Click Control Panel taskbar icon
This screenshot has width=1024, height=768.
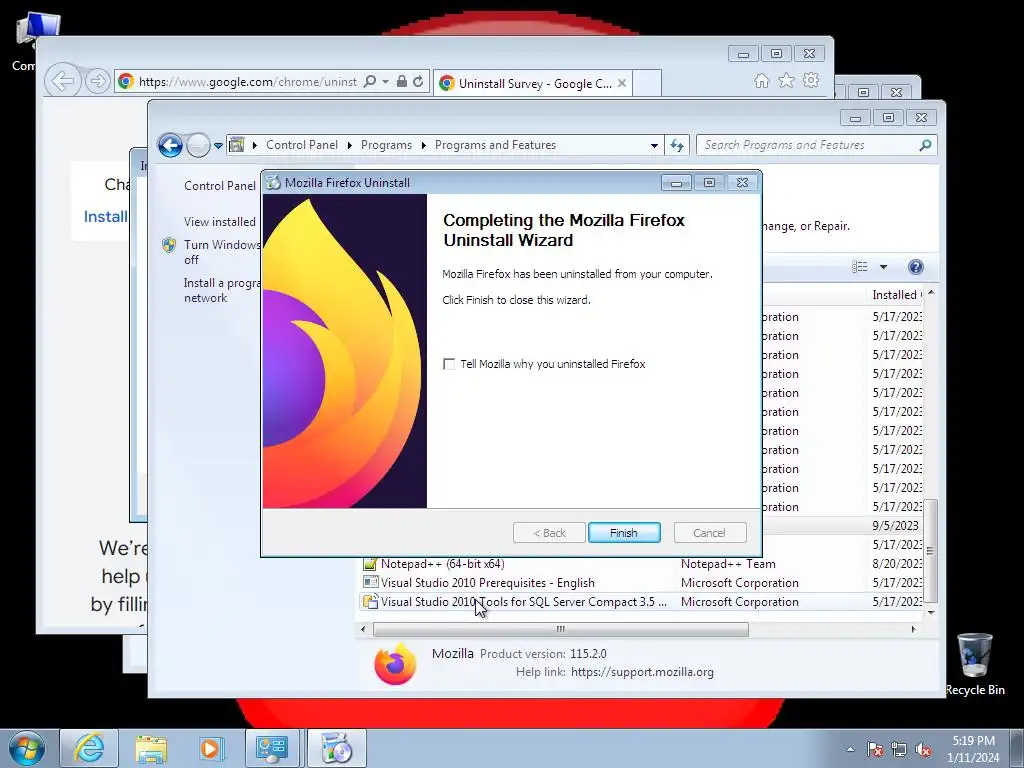tap(272, 748)
